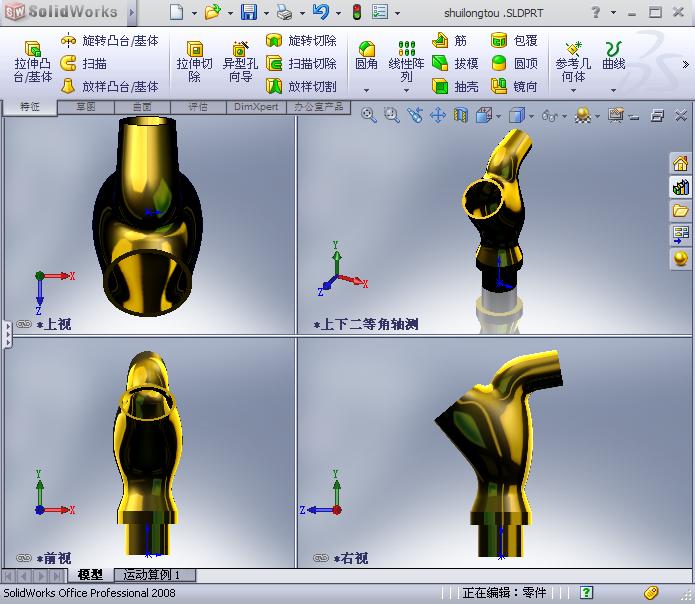
Task: Select 拔模 draft tool
Action: [455, 63]
